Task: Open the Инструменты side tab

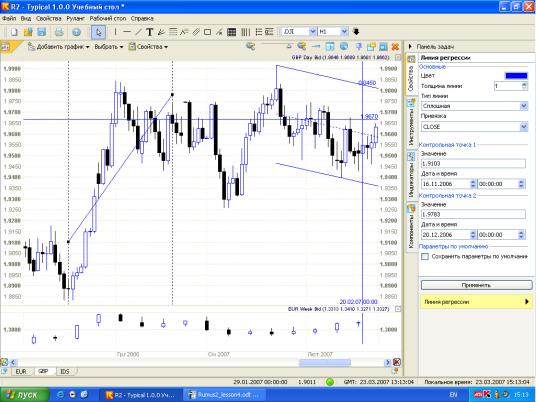Action: pyautogui.click(x=411, y=122)
